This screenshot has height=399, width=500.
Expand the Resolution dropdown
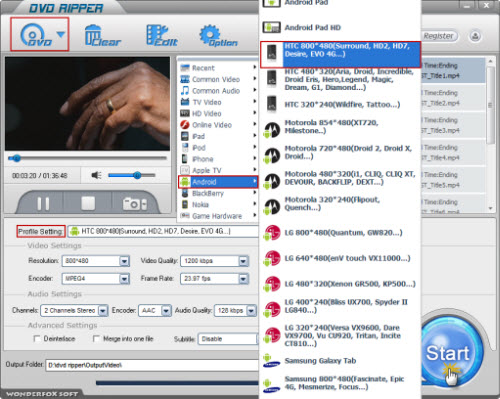(124, 261)
